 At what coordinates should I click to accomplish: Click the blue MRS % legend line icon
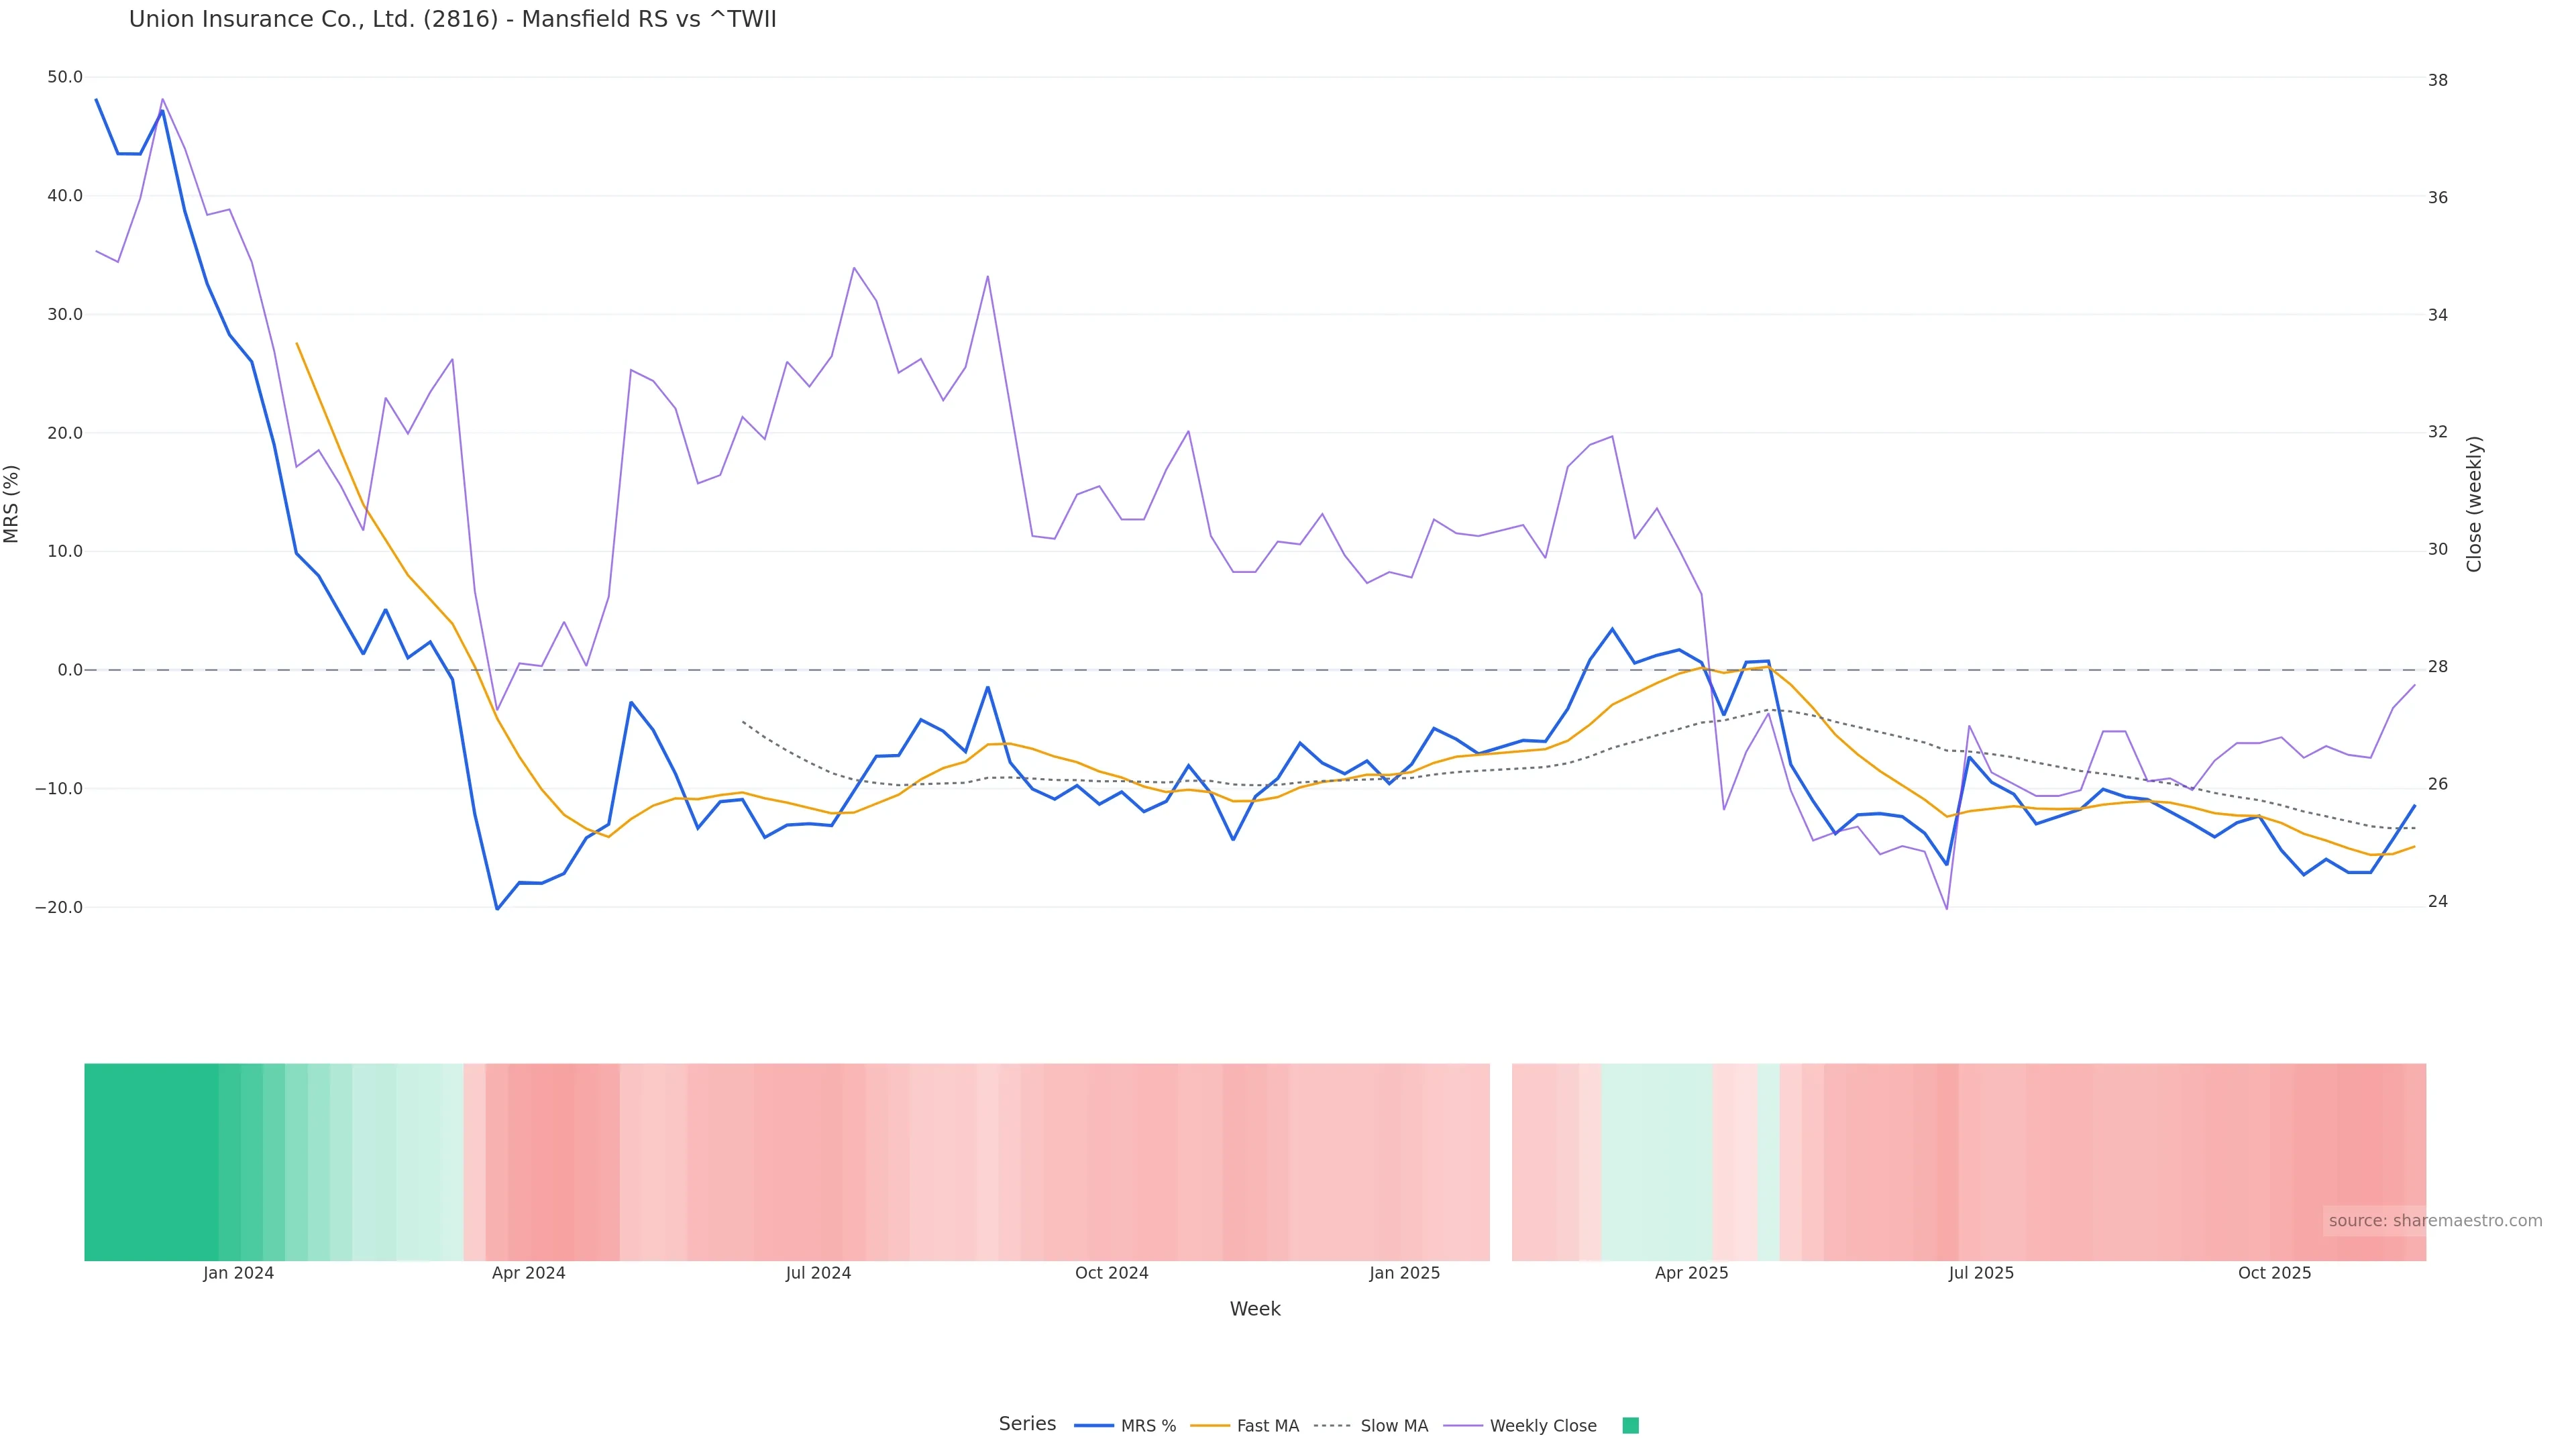click(1093, 1425)
